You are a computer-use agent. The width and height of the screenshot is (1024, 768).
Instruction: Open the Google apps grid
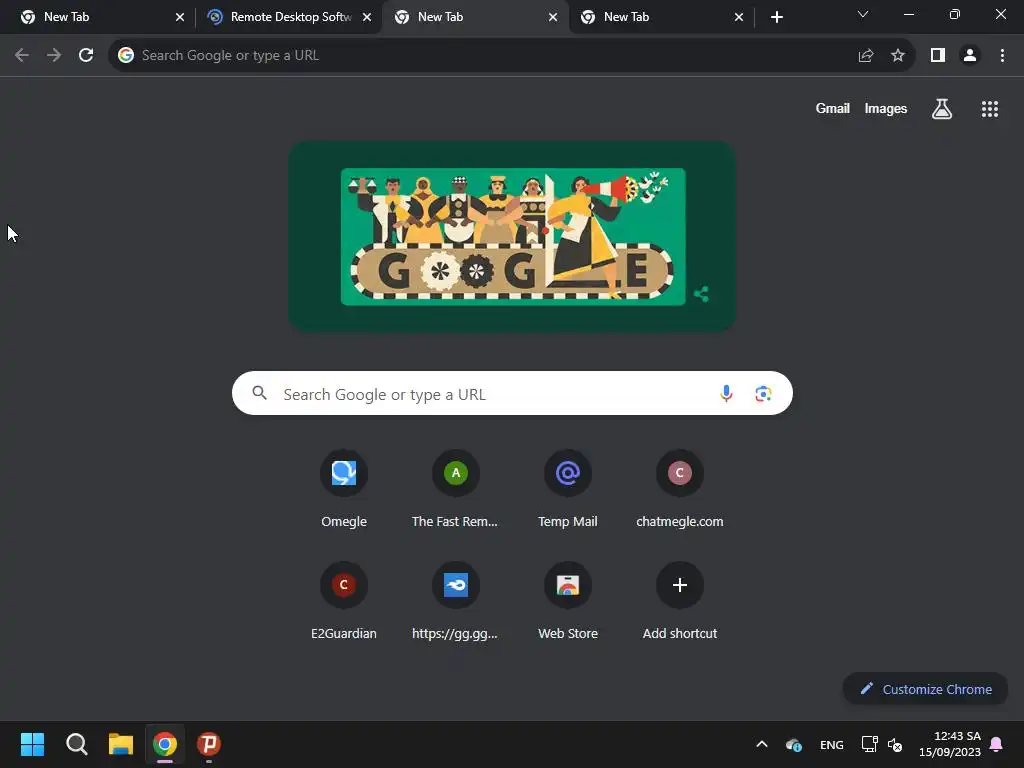tap(989, 109)
